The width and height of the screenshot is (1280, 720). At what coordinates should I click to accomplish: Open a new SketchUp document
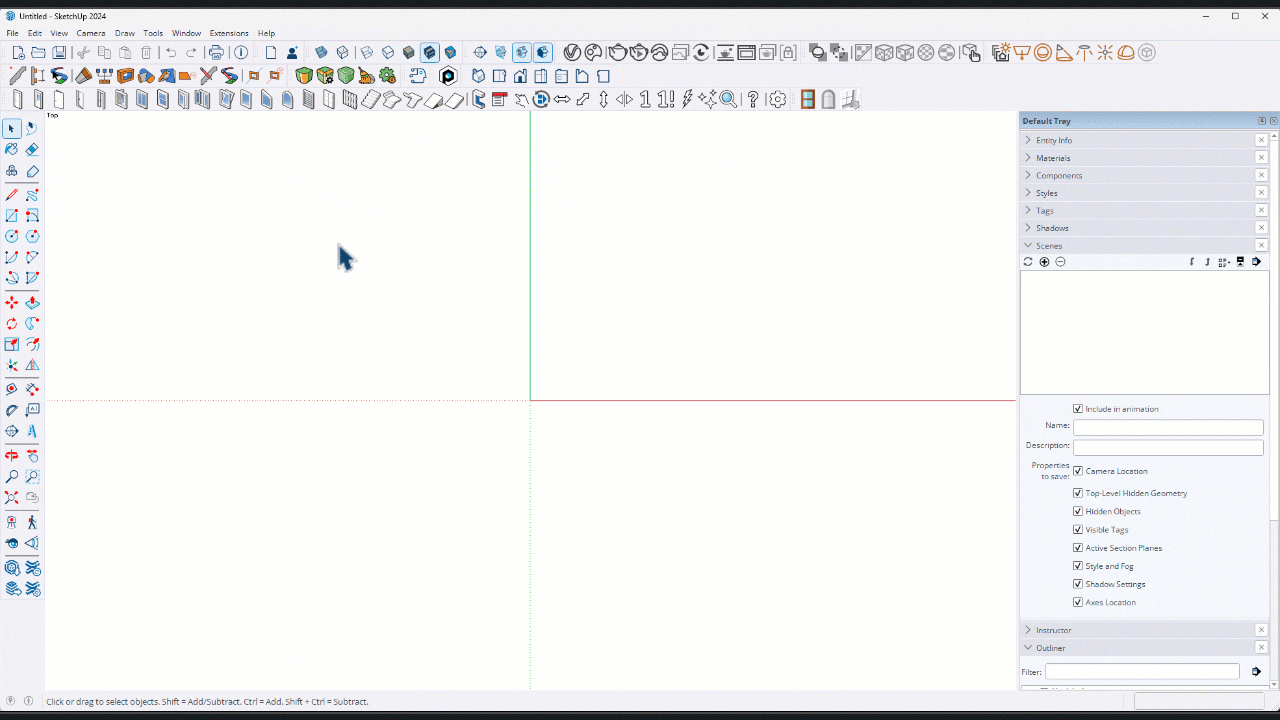coord(17,52)
